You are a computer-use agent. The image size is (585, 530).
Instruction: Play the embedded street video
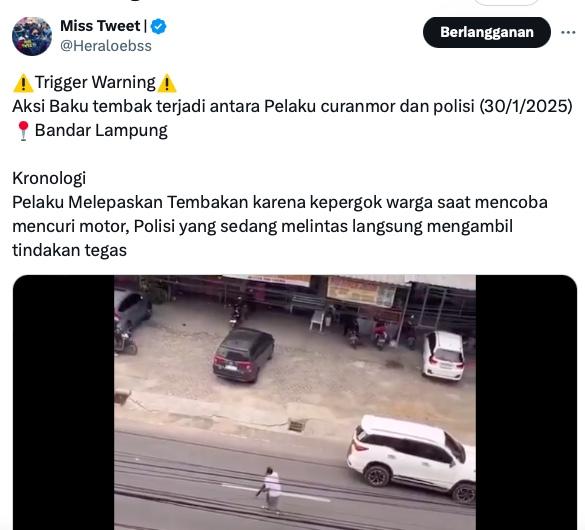tap(295, 402)
